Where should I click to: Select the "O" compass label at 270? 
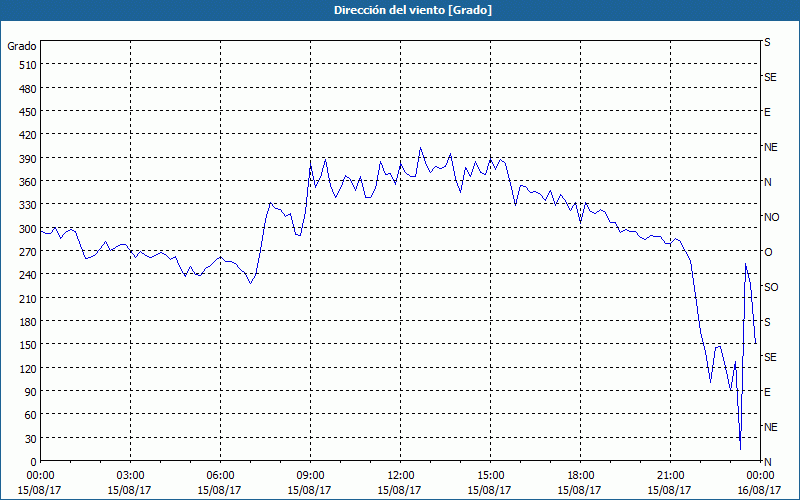coord(768,252)
